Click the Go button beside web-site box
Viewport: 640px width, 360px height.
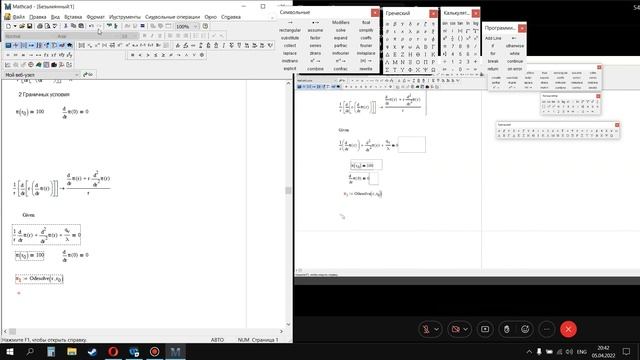[88, 75]
